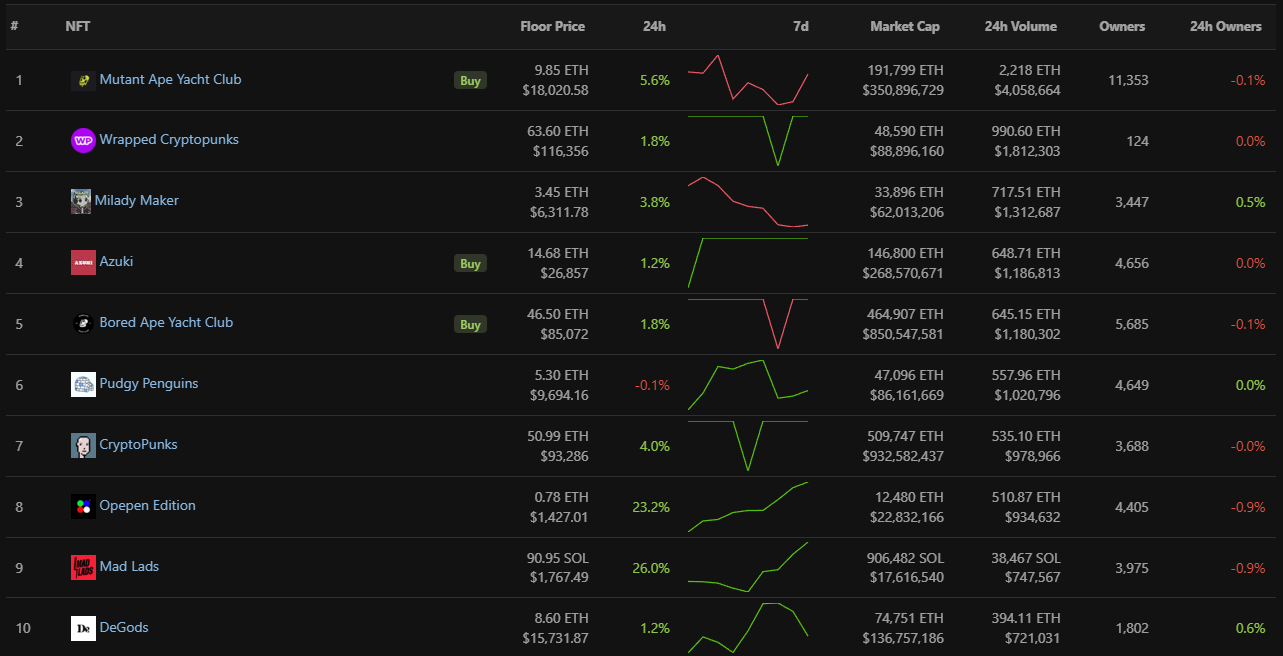Screen dimensions: 1283x656
Task: Click Buy for Bored Ape Yacht Club
Action: coord(470,324)
